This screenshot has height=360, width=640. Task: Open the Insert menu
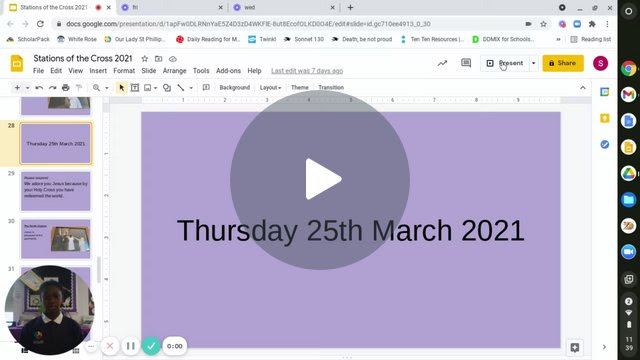coord(98,71)
